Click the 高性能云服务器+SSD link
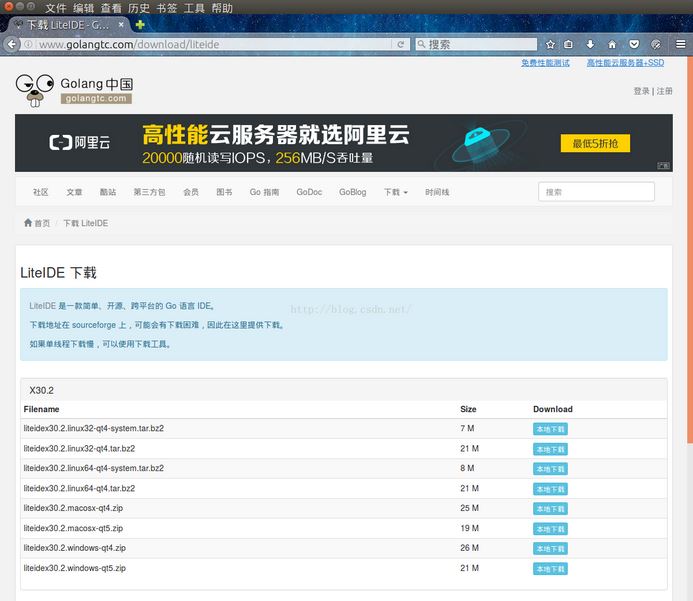The width and height of the screenshot is (693, 601). point(625,63)
